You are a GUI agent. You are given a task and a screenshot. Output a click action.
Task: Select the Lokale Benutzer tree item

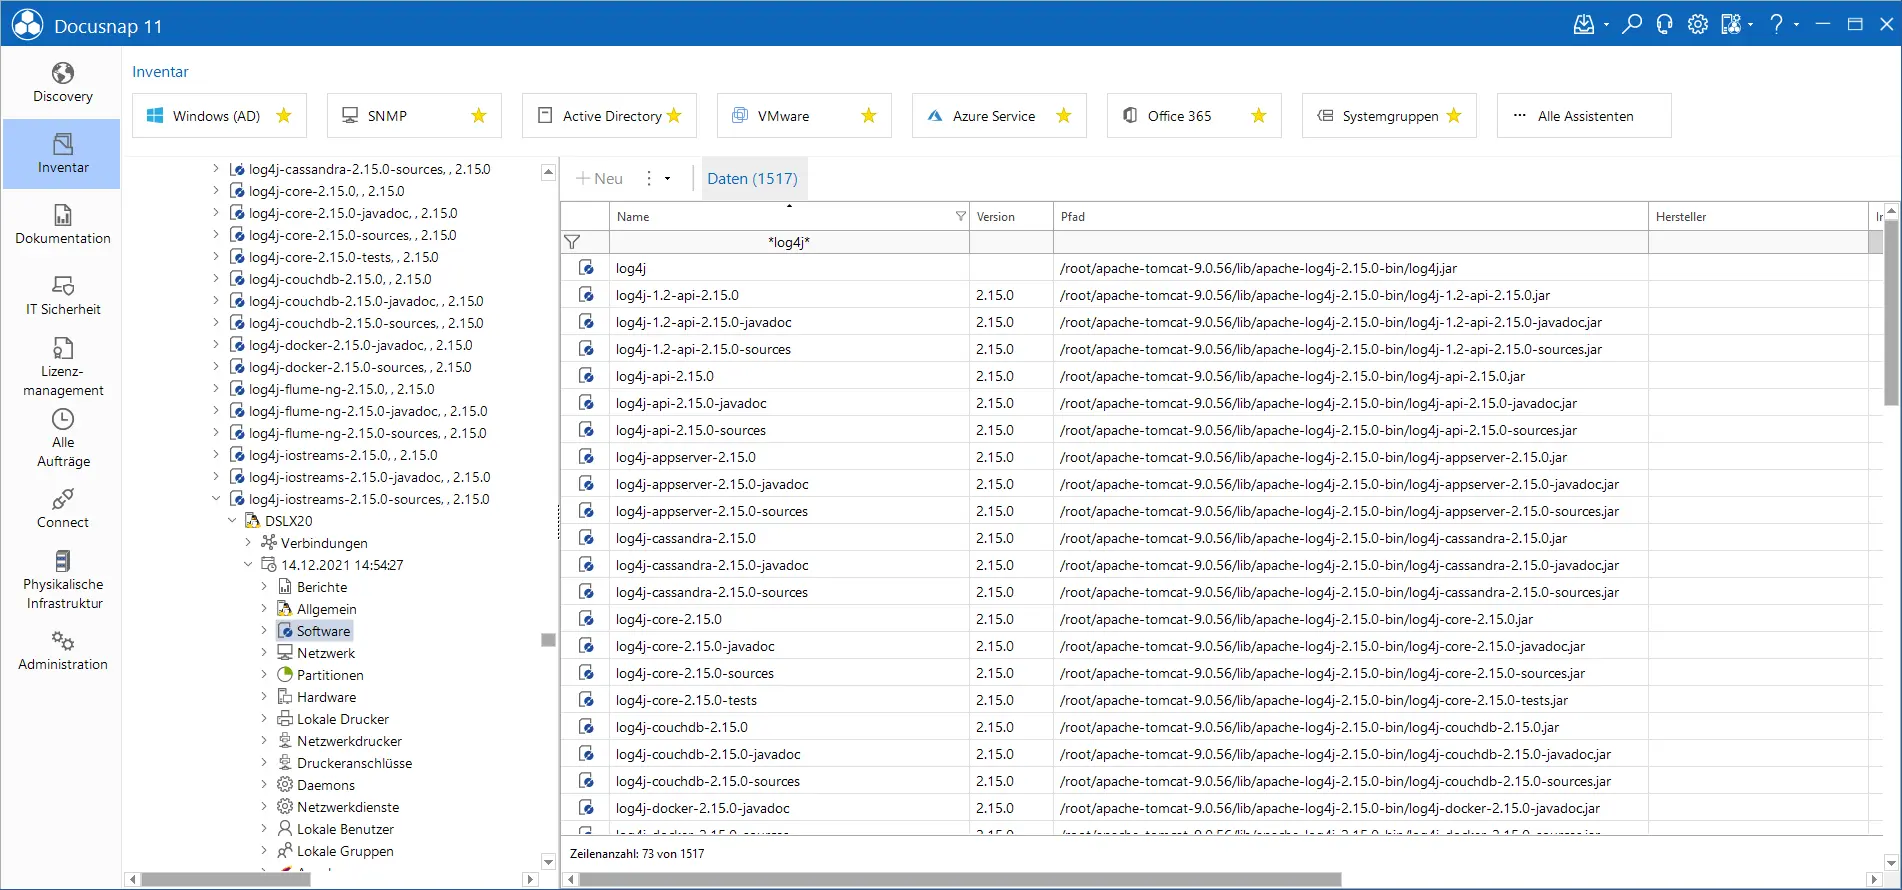tap(335, 829)
